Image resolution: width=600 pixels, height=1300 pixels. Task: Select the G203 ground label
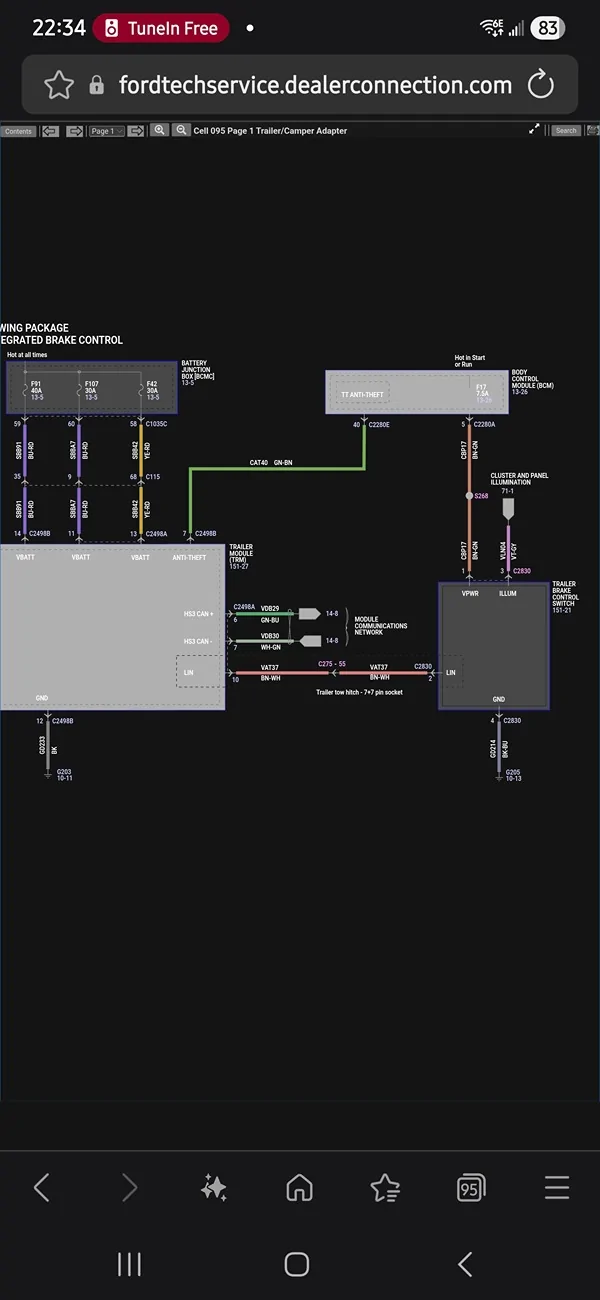point(64,771)
